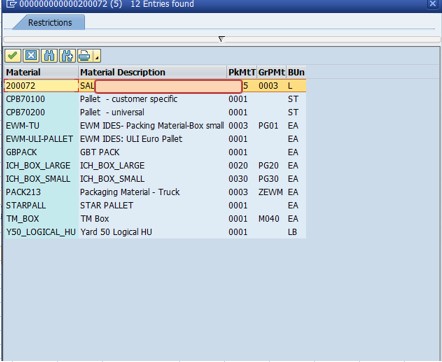Click the 0030 packaging type cell
The image size is (442, 362).
coord(238,179)
